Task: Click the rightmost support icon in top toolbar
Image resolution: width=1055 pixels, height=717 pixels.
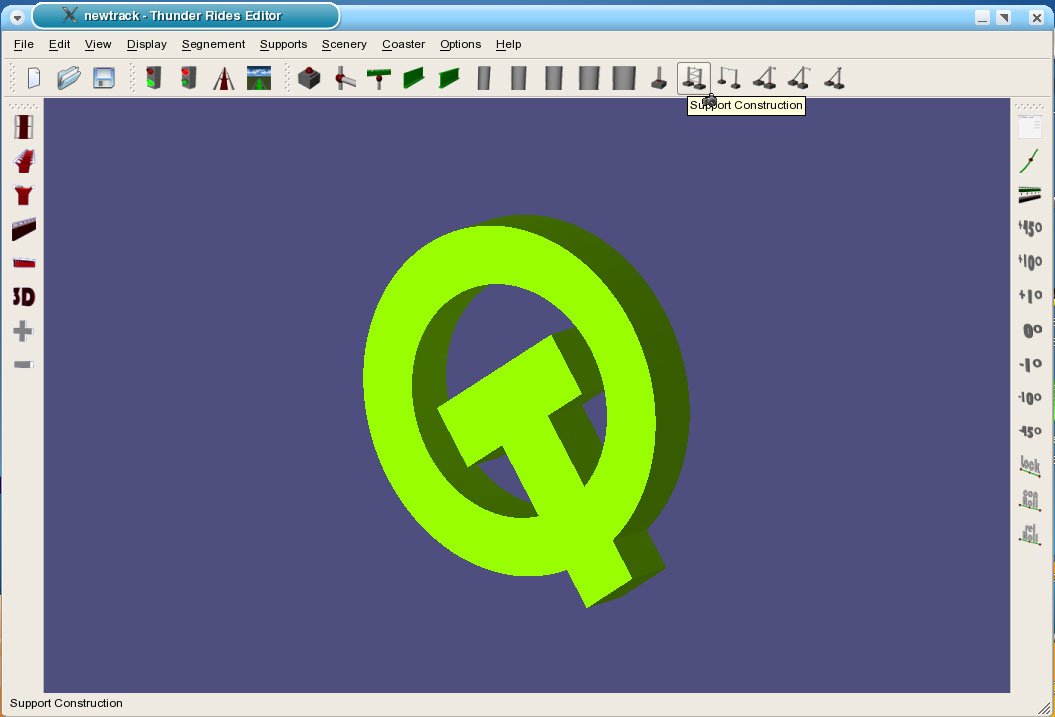Action: [834, 78]
